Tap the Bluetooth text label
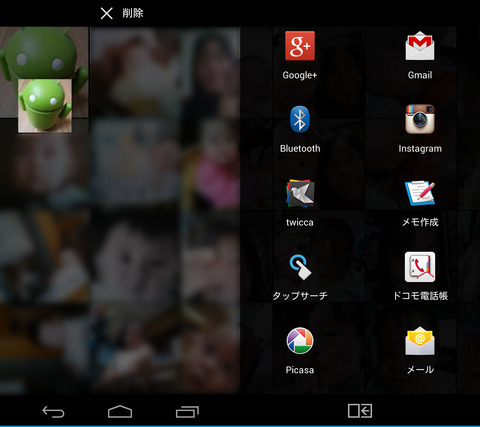480x427 pixels. pyautogui.click(x=300, y=148)
